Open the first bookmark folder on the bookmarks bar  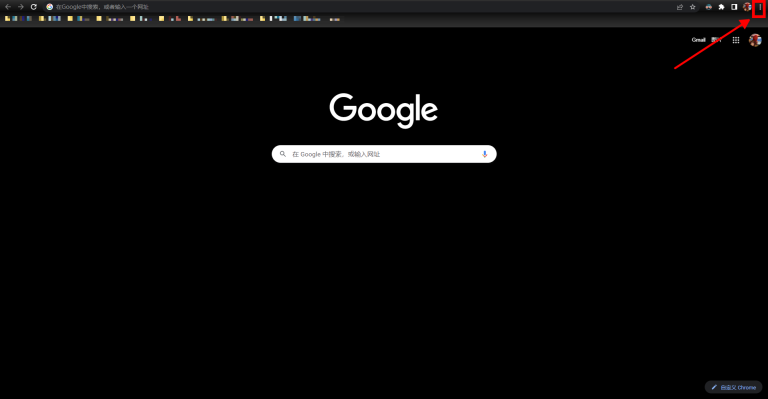[x=19, y=19]
